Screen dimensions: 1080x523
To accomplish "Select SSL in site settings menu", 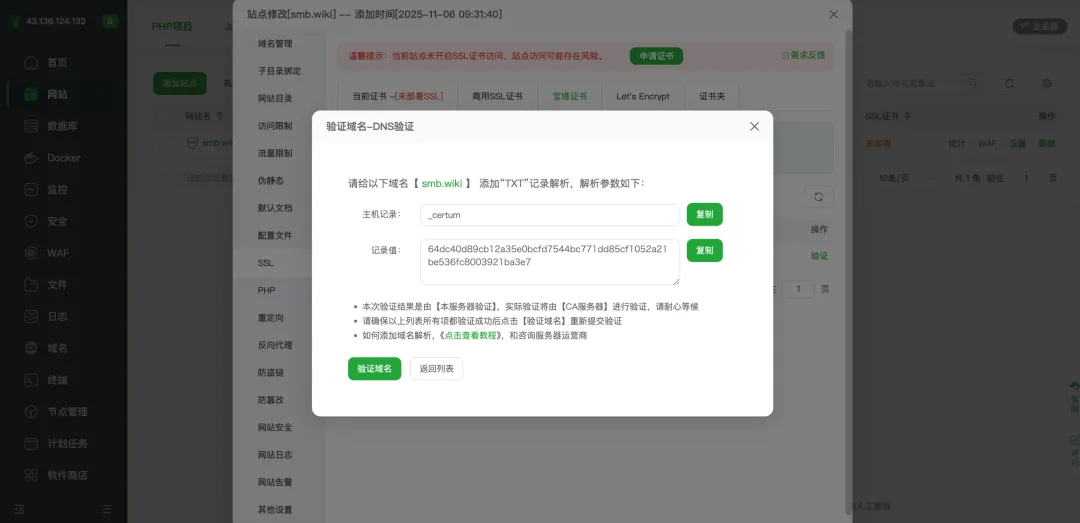I will tap(266, 263).
